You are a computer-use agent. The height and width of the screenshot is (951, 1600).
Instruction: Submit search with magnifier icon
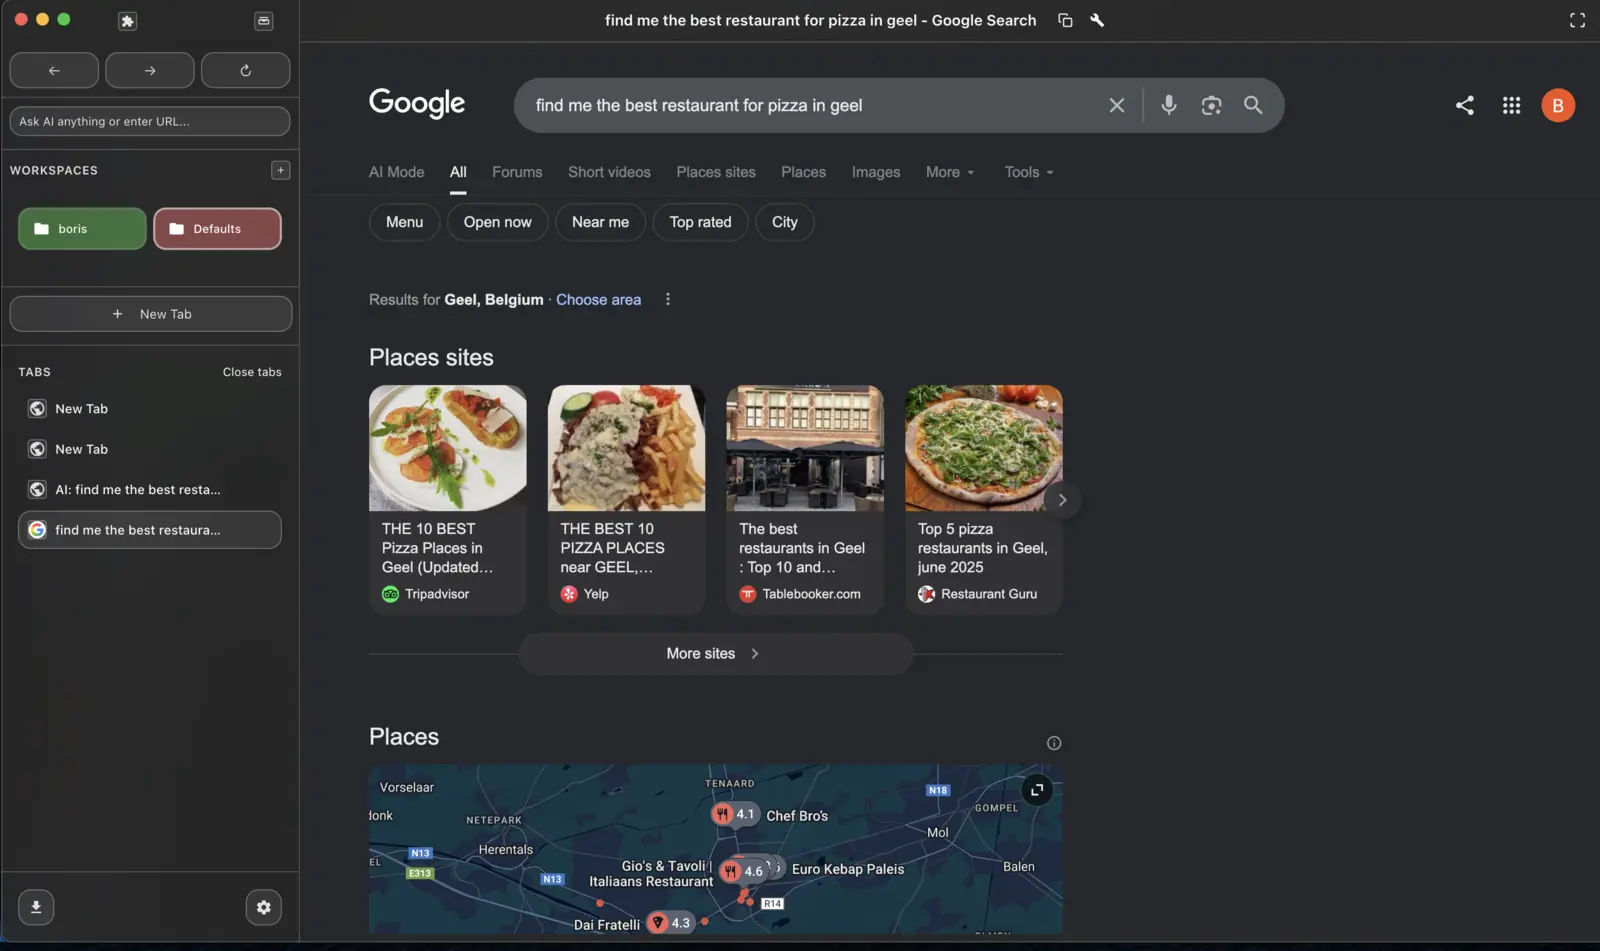1253,105
